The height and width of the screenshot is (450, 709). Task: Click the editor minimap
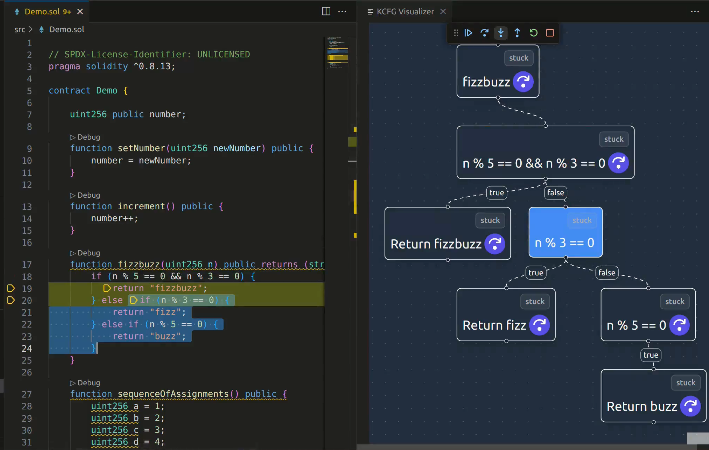337,53
